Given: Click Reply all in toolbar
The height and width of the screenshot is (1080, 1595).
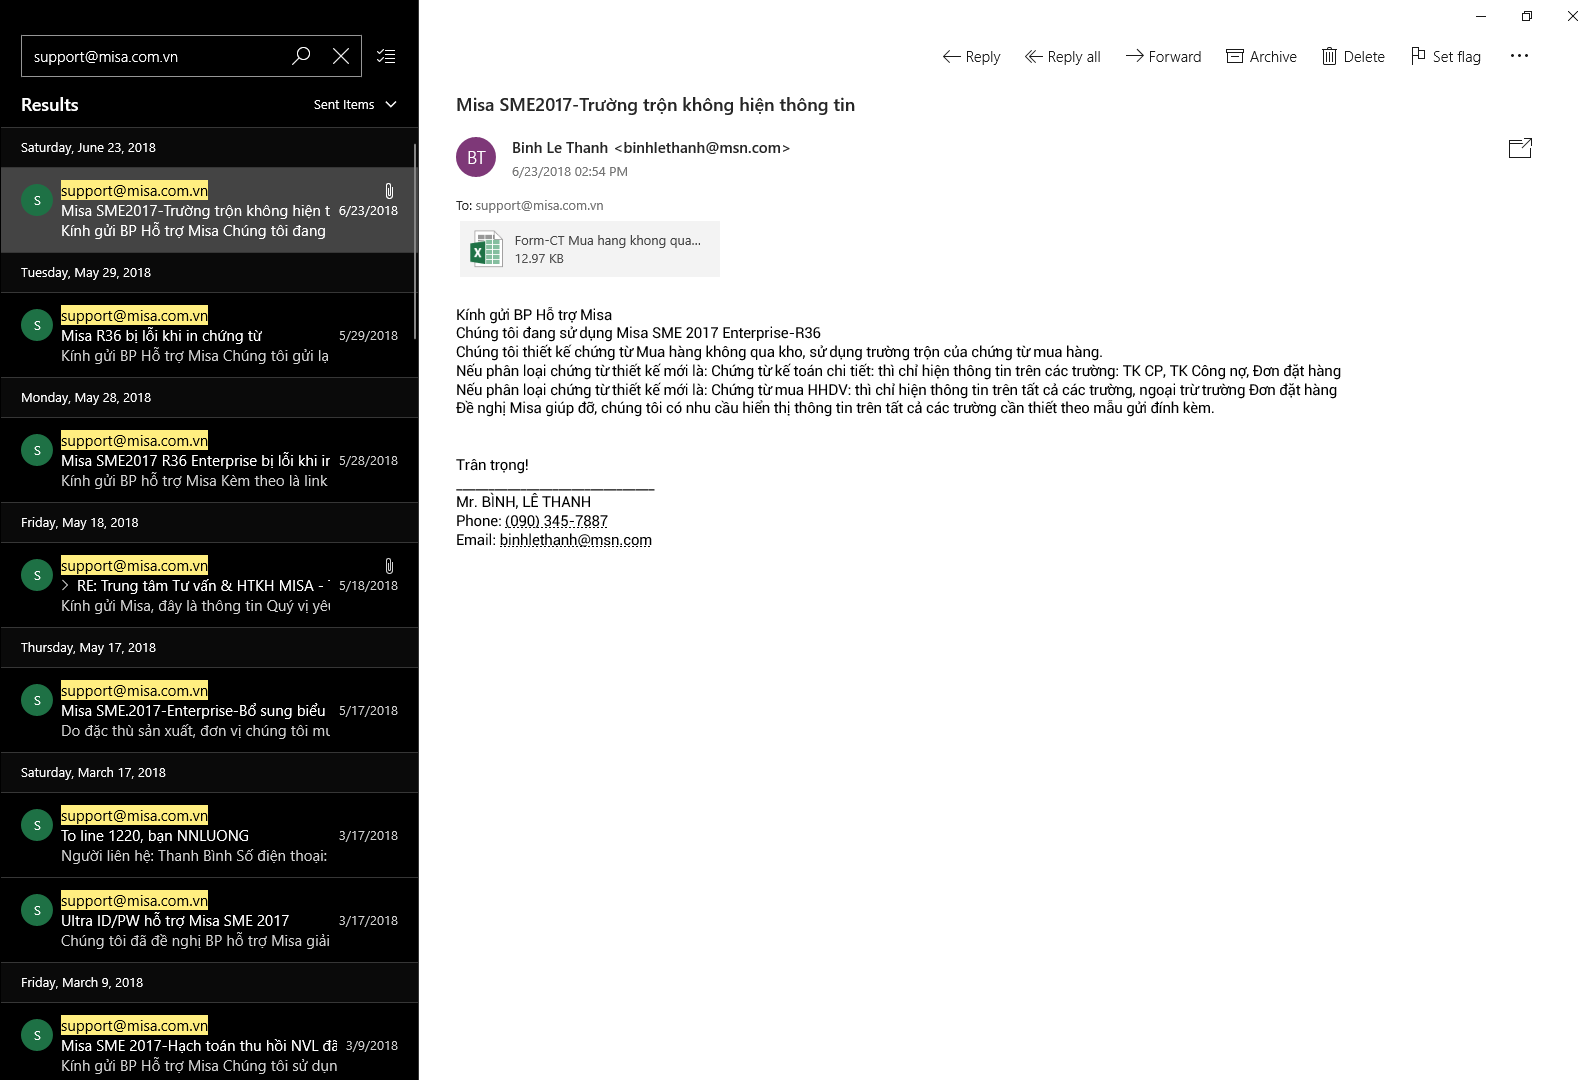Looking at the screenshot, I should pyautogui.click(x=1062, y=57).
